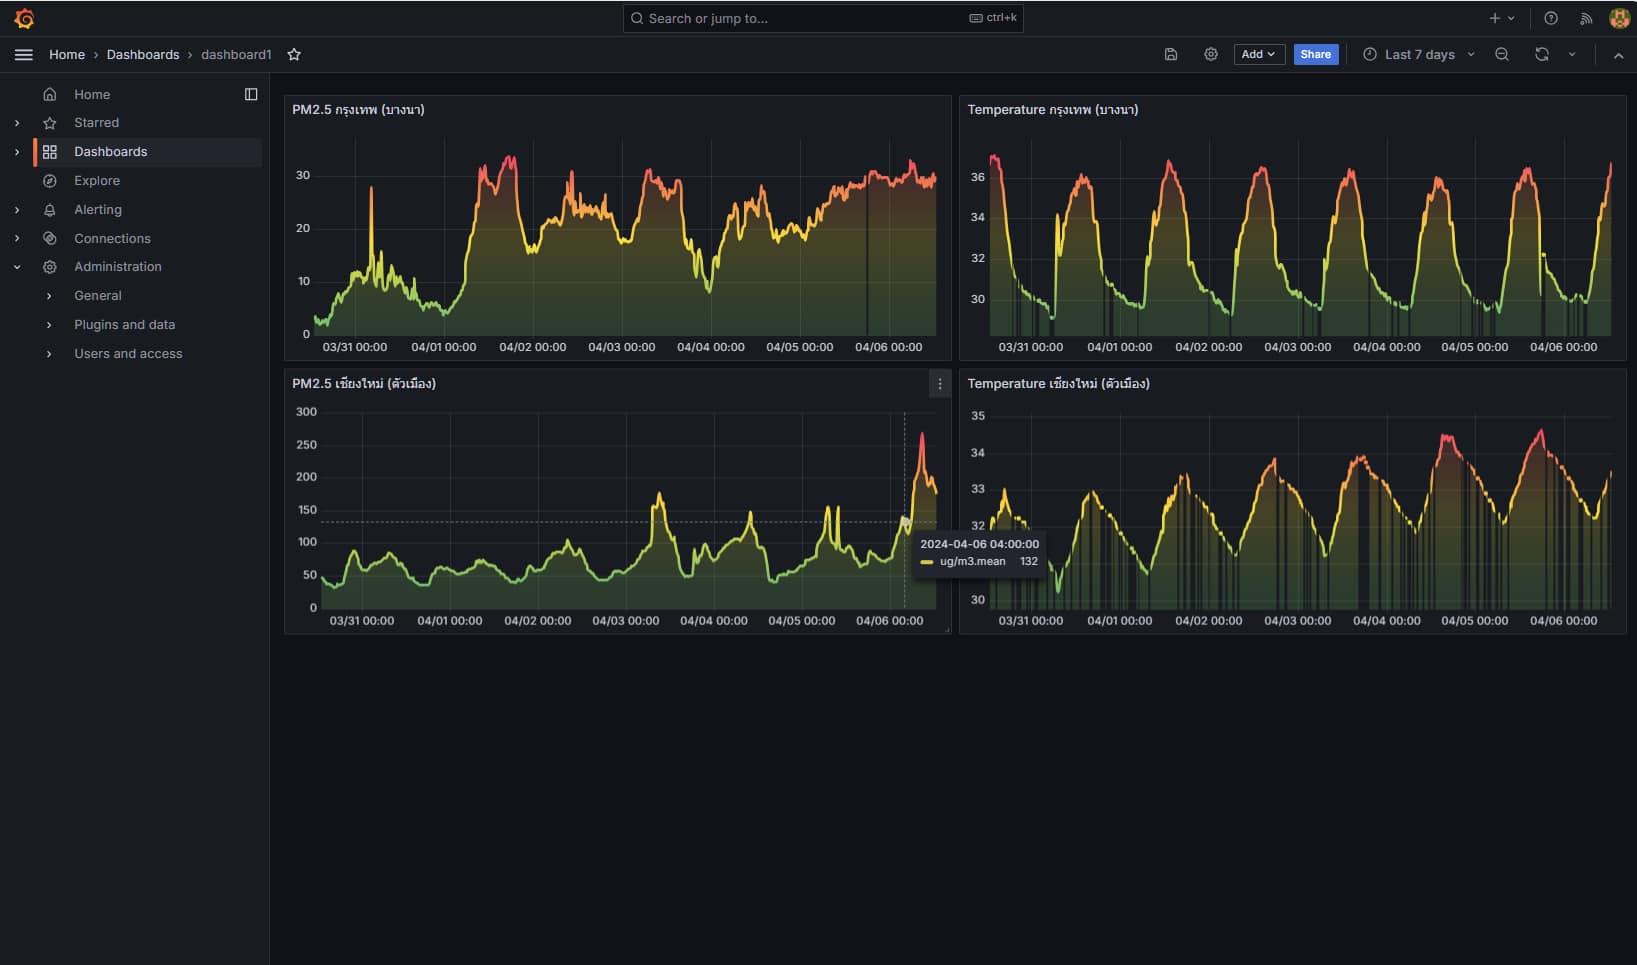
Task: Open the Add dropdown
Action: point(1258,54)
